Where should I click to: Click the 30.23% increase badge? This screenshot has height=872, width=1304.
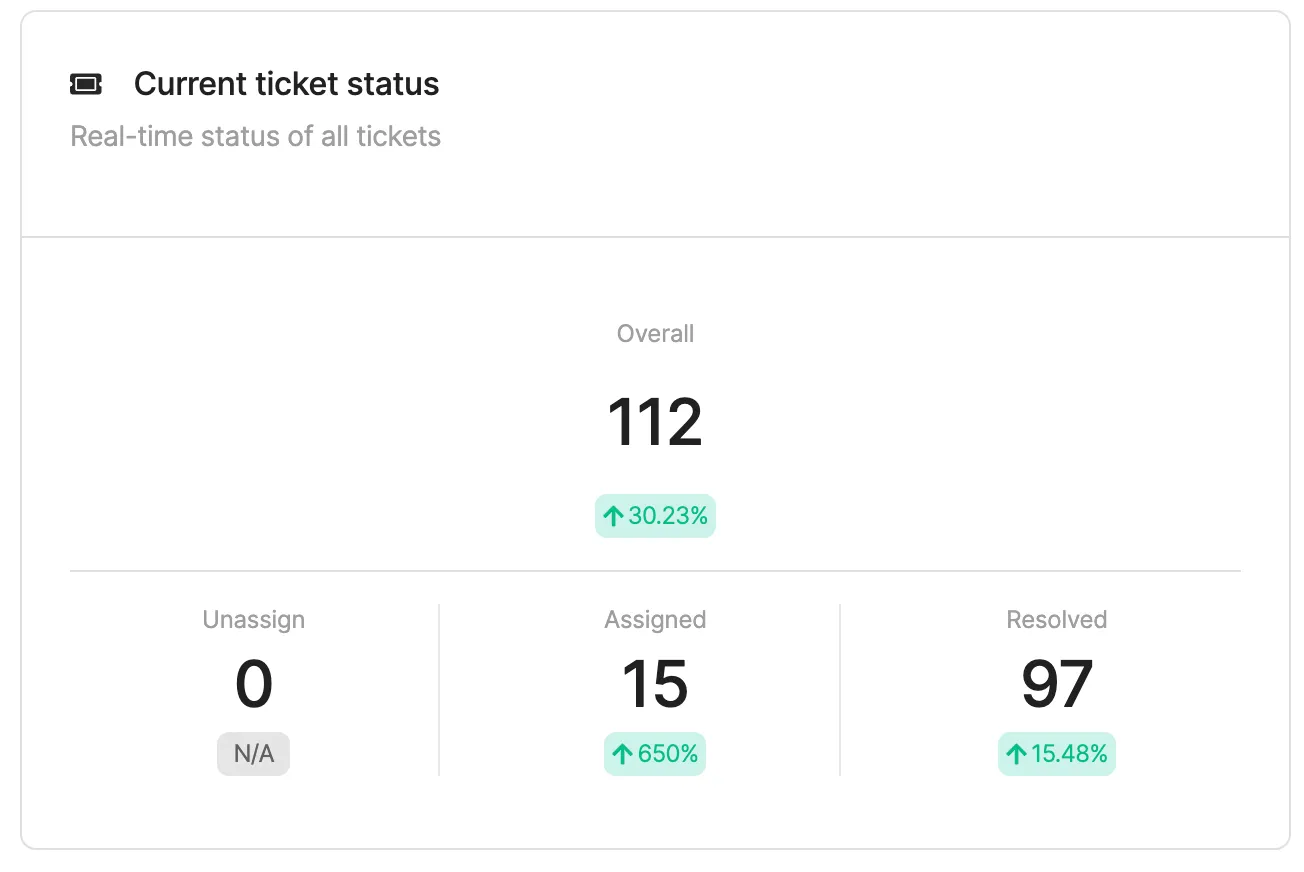tap(655, 516)
